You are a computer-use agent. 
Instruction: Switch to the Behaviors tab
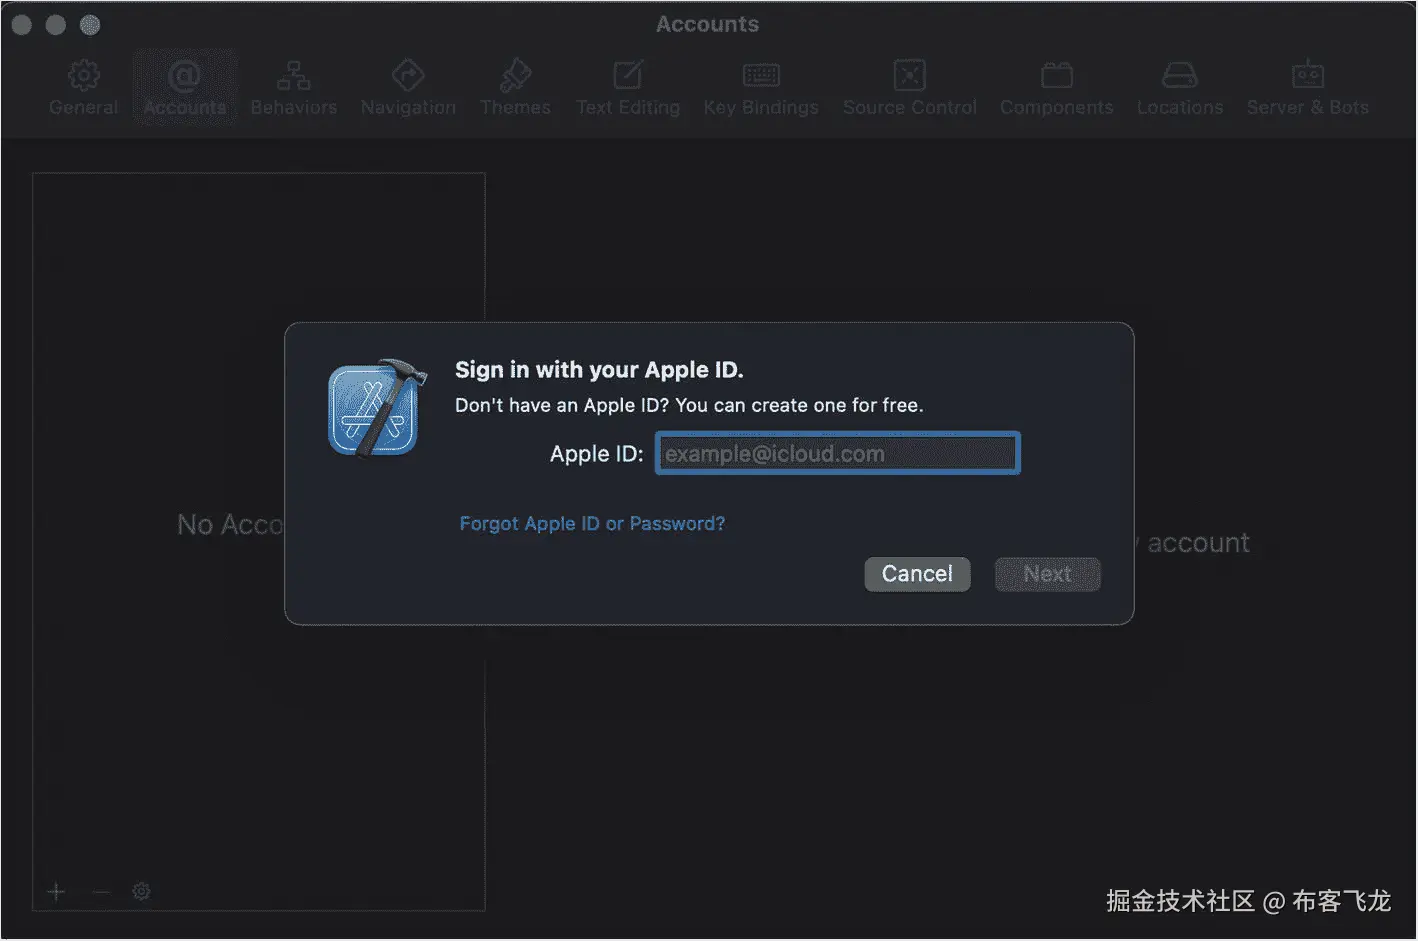[x=294, y=88]
